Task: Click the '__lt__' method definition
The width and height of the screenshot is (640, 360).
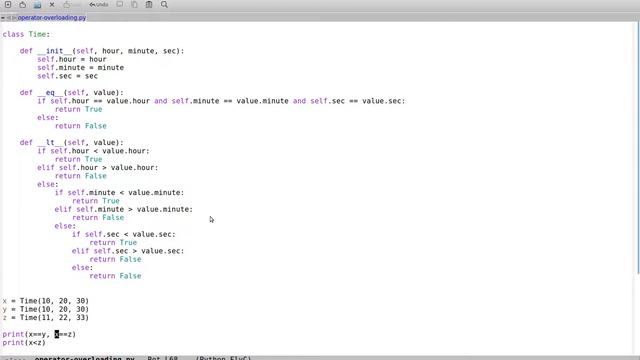Action: [x=71, y=142]
